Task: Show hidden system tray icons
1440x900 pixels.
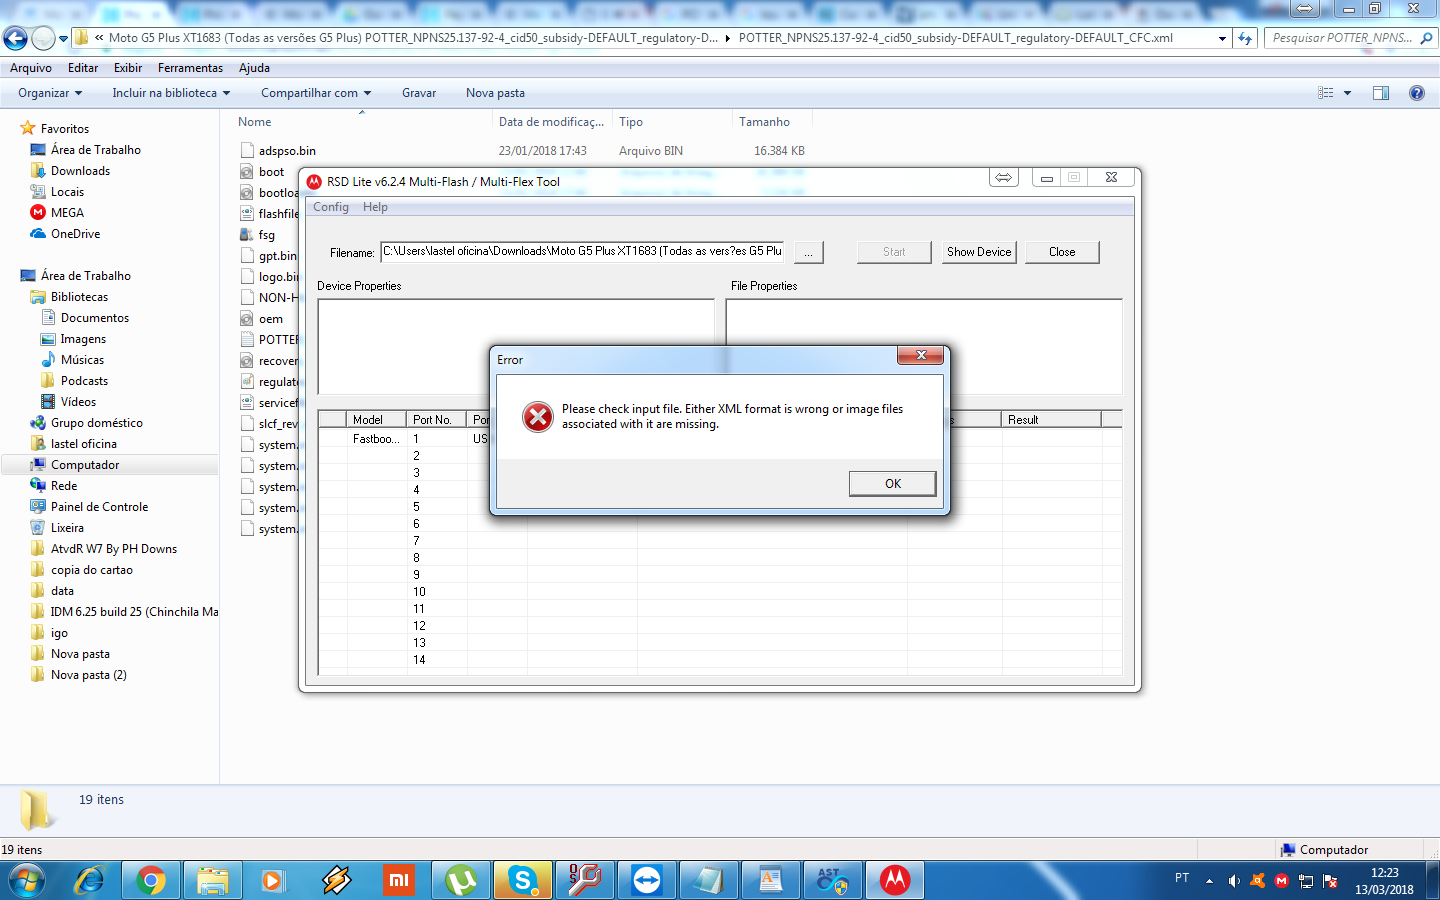Action: [1209, 881]
